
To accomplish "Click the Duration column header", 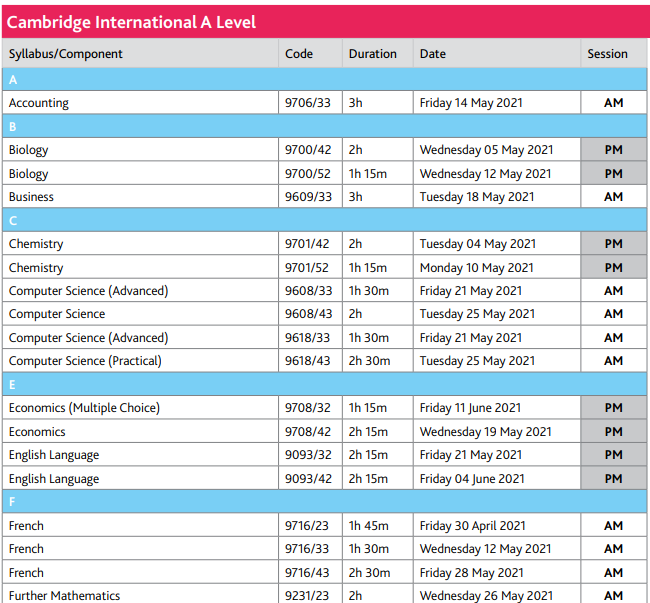I will click(372, 54).
